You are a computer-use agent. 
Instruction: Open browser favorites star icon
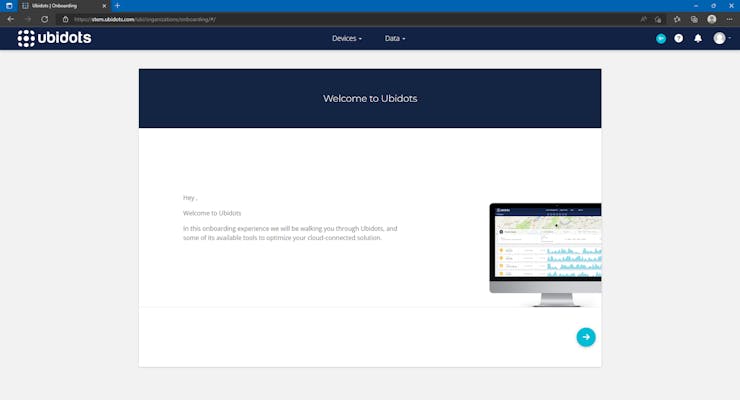point(677,19)
